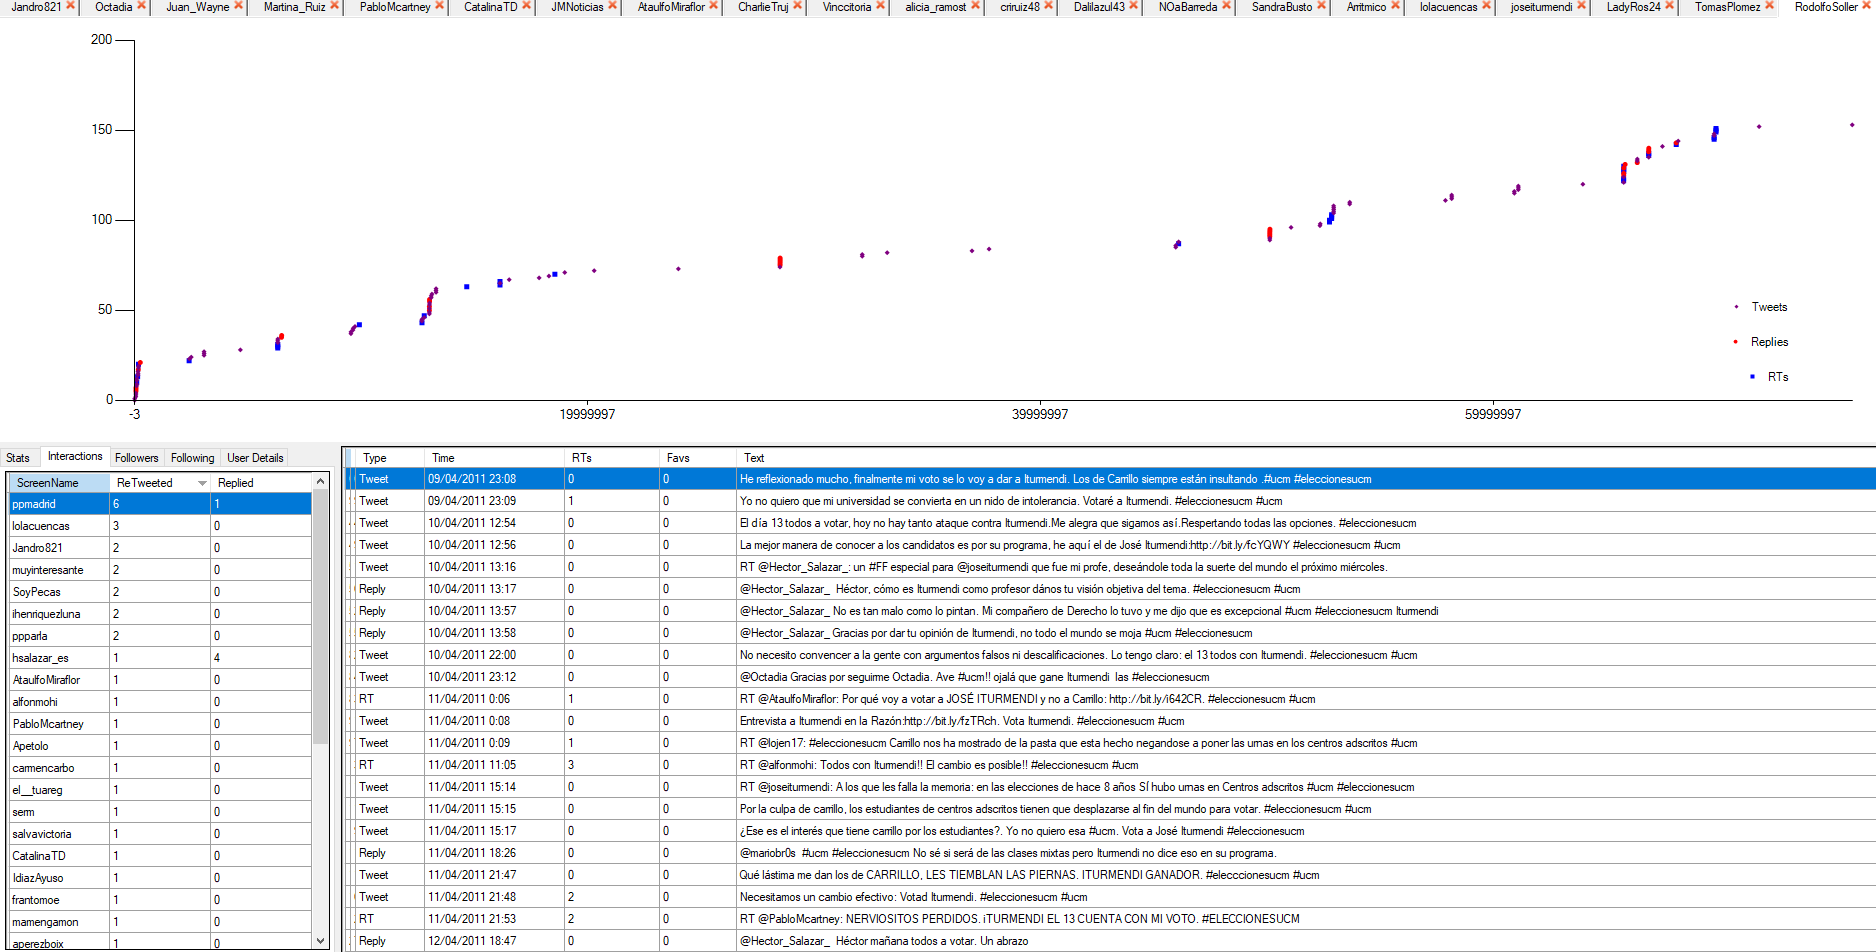Screen dimensions: 1876x952
Task: Select the alfonmohi row
Action: [x=160, y=702]
